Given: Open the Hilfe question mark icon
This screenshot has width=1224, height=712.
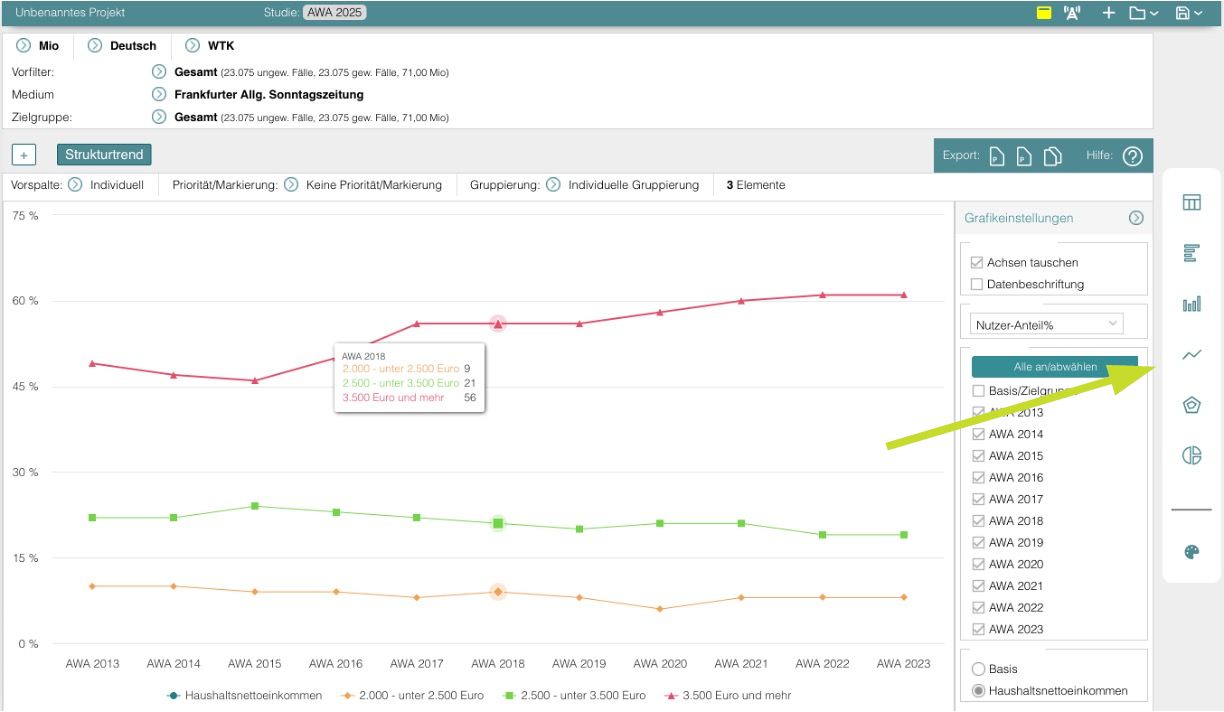Looking at the screenshot, I should (1132, 156).
